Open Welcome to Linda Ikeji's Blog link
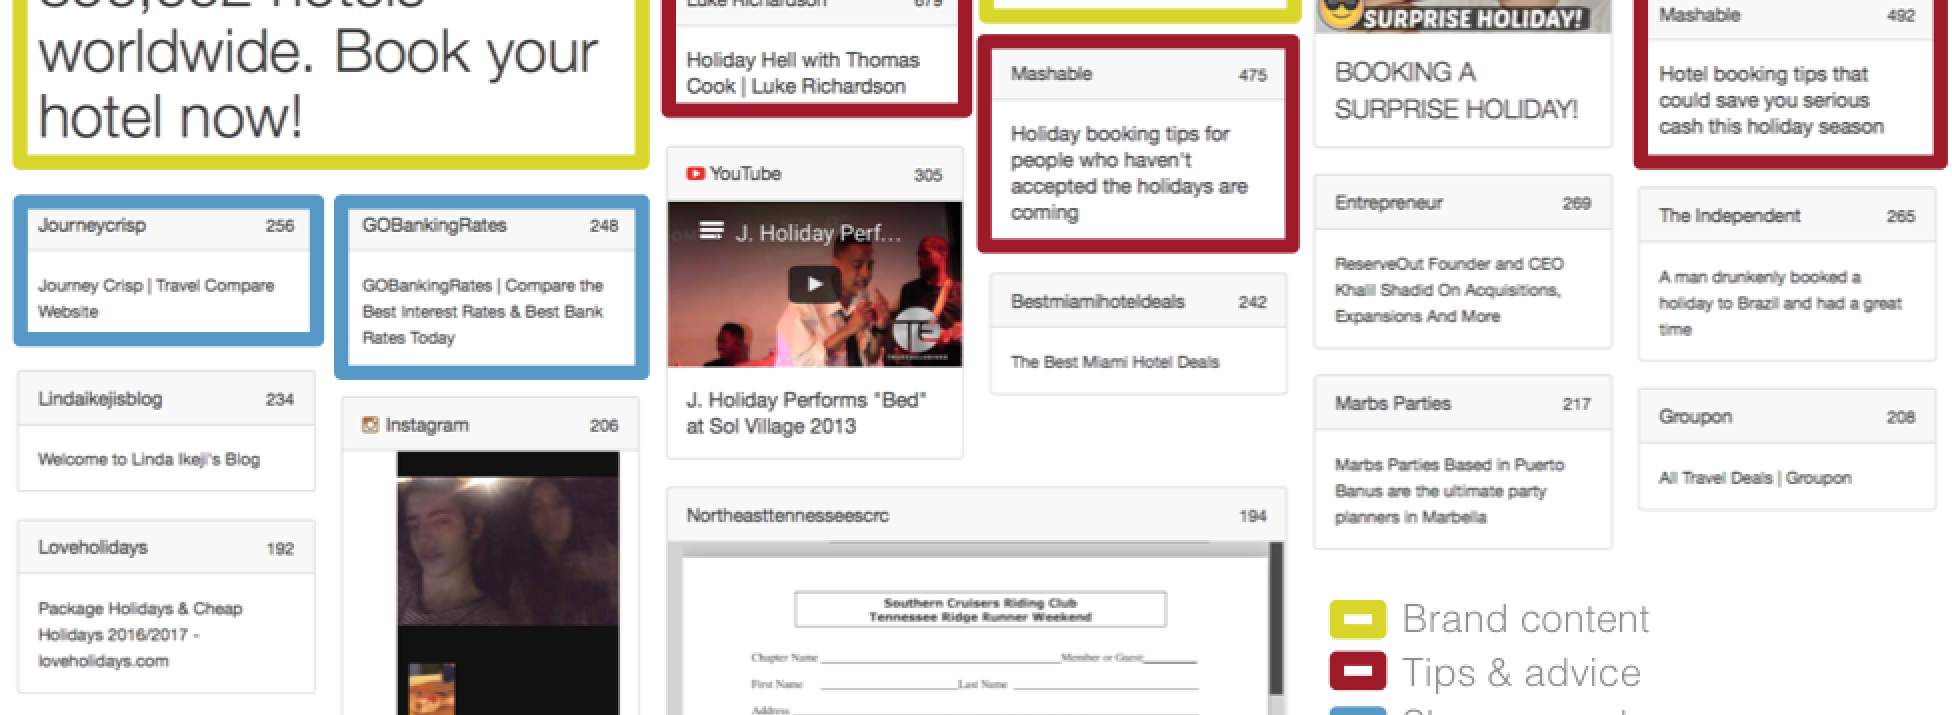1952x715 pixels. 149,459
